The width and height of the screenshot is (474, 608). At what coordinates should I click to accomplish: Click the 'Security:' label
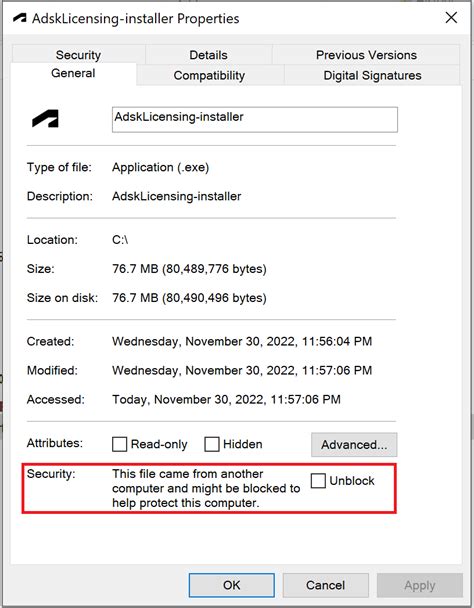tap(51, 473)
